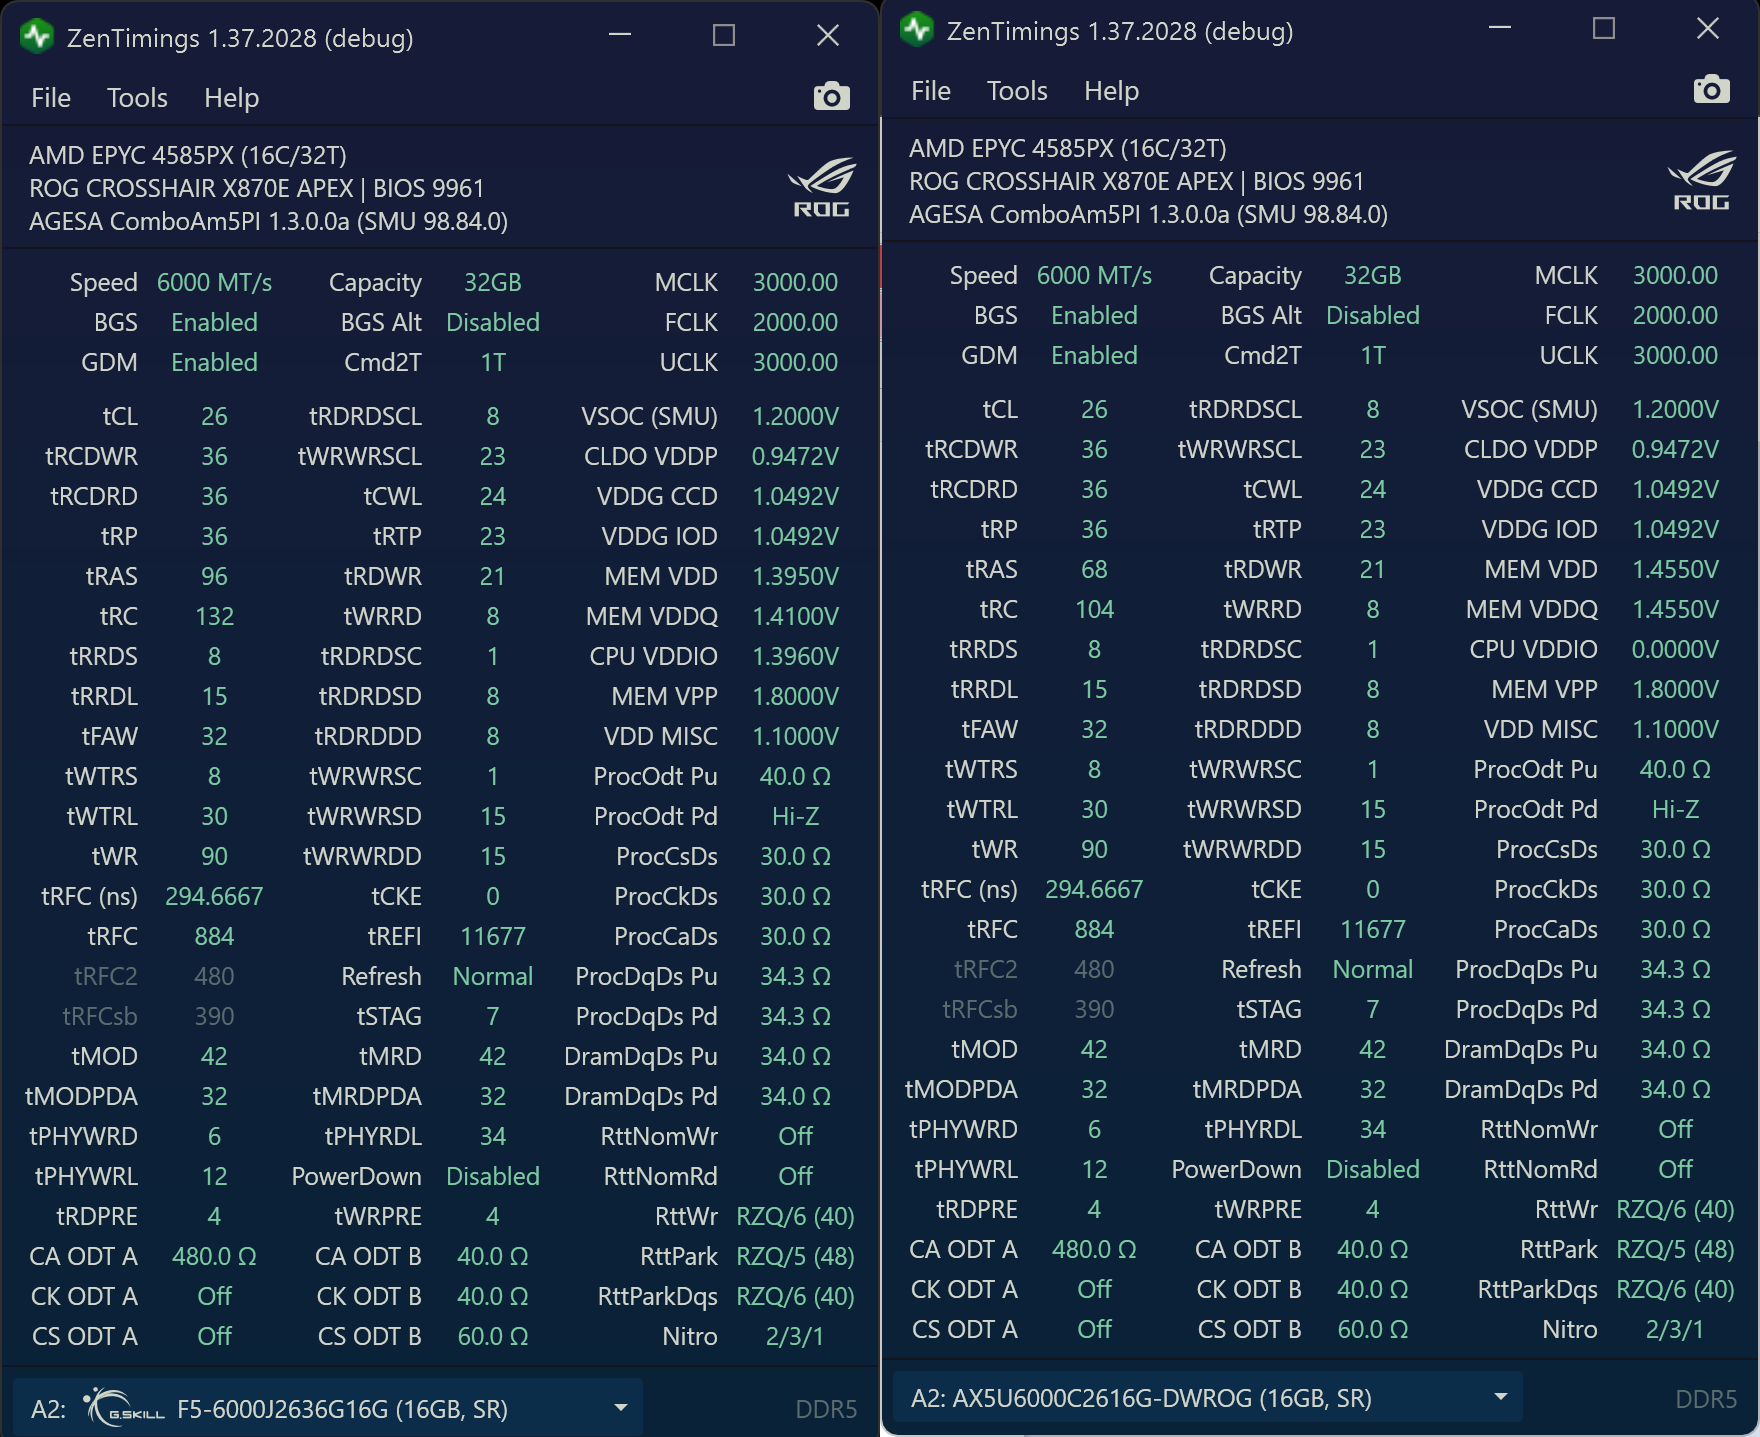Click the DDR5 label in right window
This screenshot has width=1760, height=1437.
[x=1706, y=1399]
